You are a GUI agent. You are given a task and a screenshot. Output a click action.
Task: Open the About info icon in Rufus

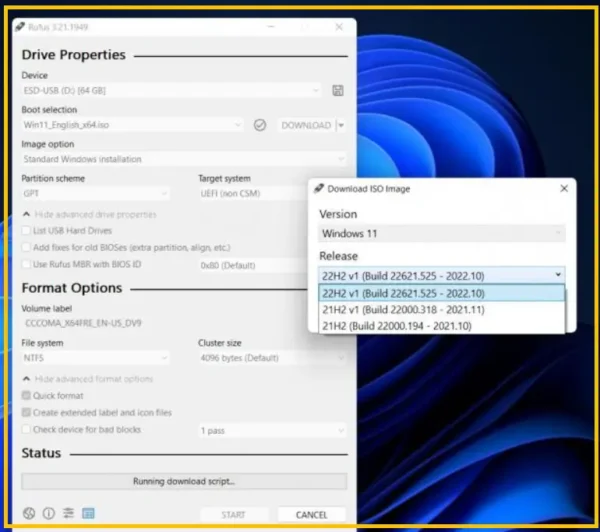pyautogui.click(x=49, y=513)
